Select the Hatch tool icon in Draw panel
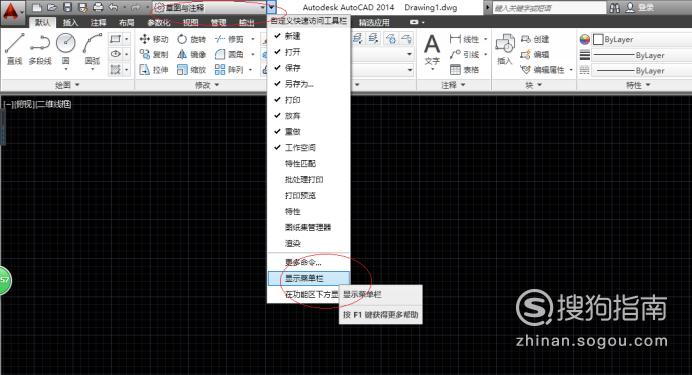The height and width of the screenshot is (375, 692). (116, 70)
